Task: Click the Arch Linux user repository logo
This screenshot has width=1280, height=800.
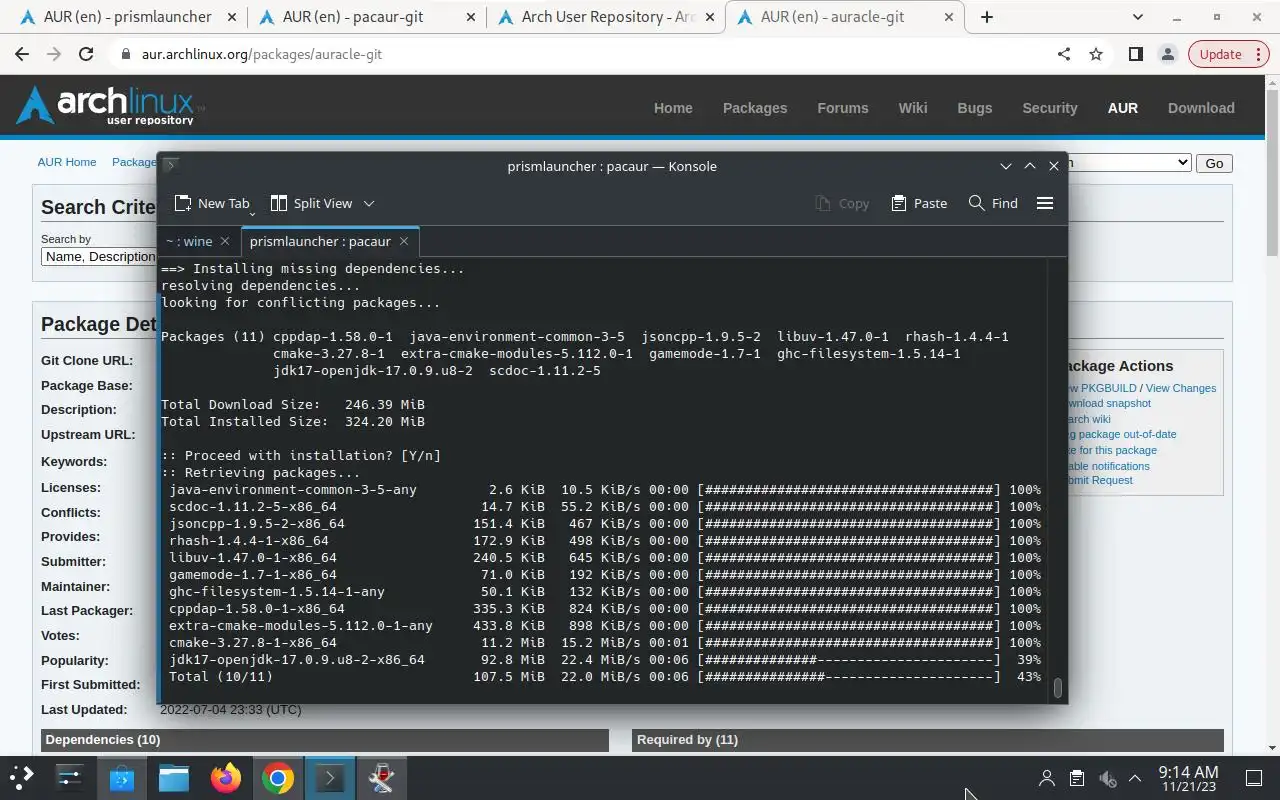Action: pos(109,106)
